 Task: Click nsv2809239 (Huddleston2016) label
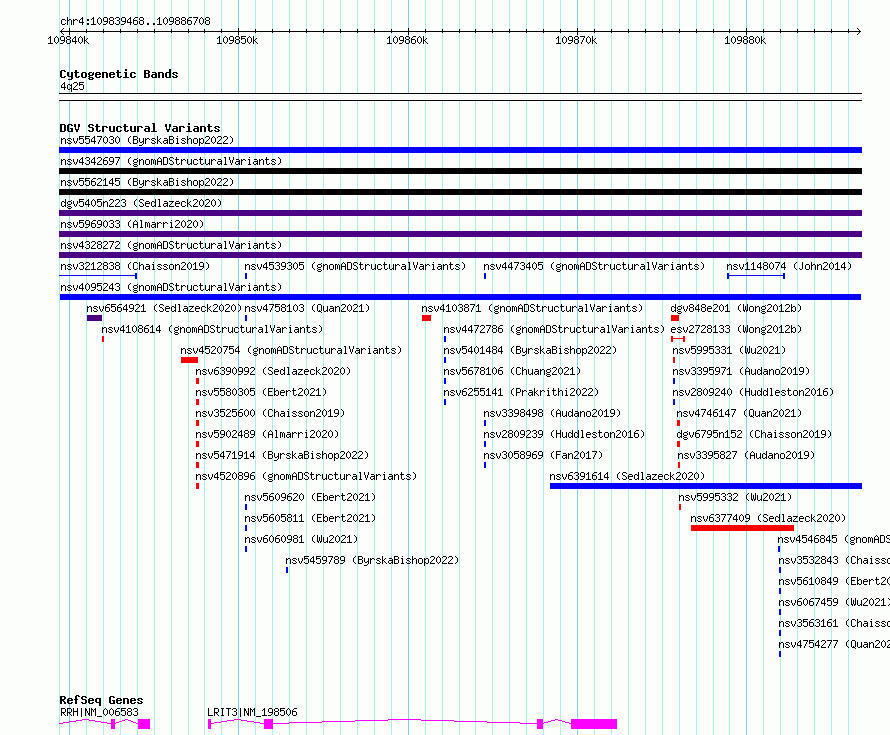564,434
